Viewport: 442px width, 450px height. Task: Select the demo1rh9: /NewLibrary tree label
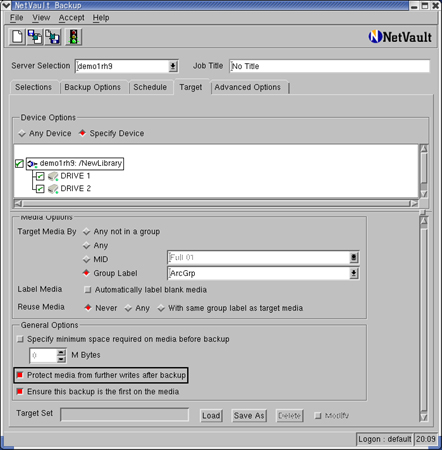pos(81,163)
